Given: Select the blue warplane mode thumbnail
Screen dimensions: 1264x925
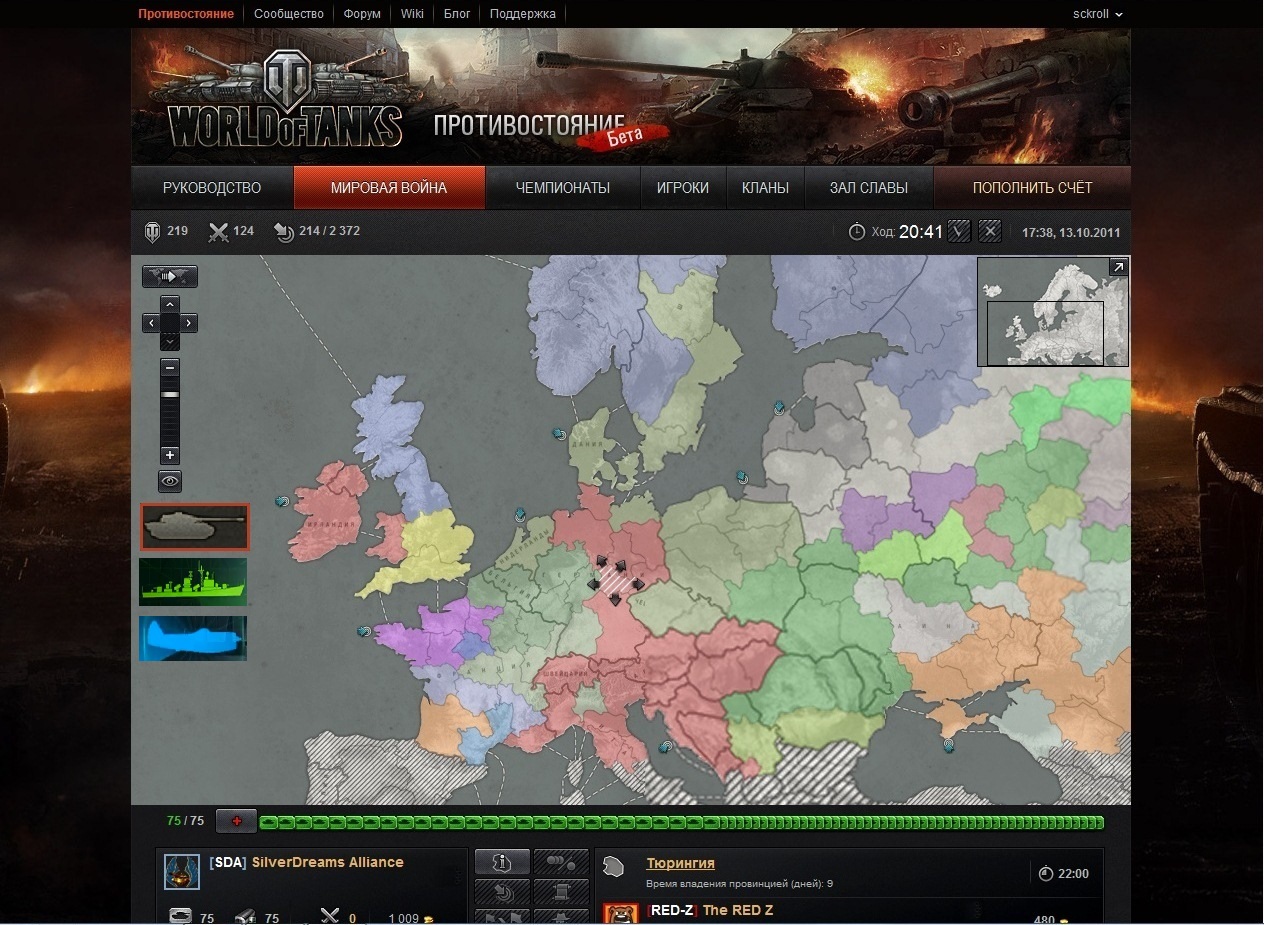Looking at the screenshot, I should pyautogui.click(x=193, y=638).
